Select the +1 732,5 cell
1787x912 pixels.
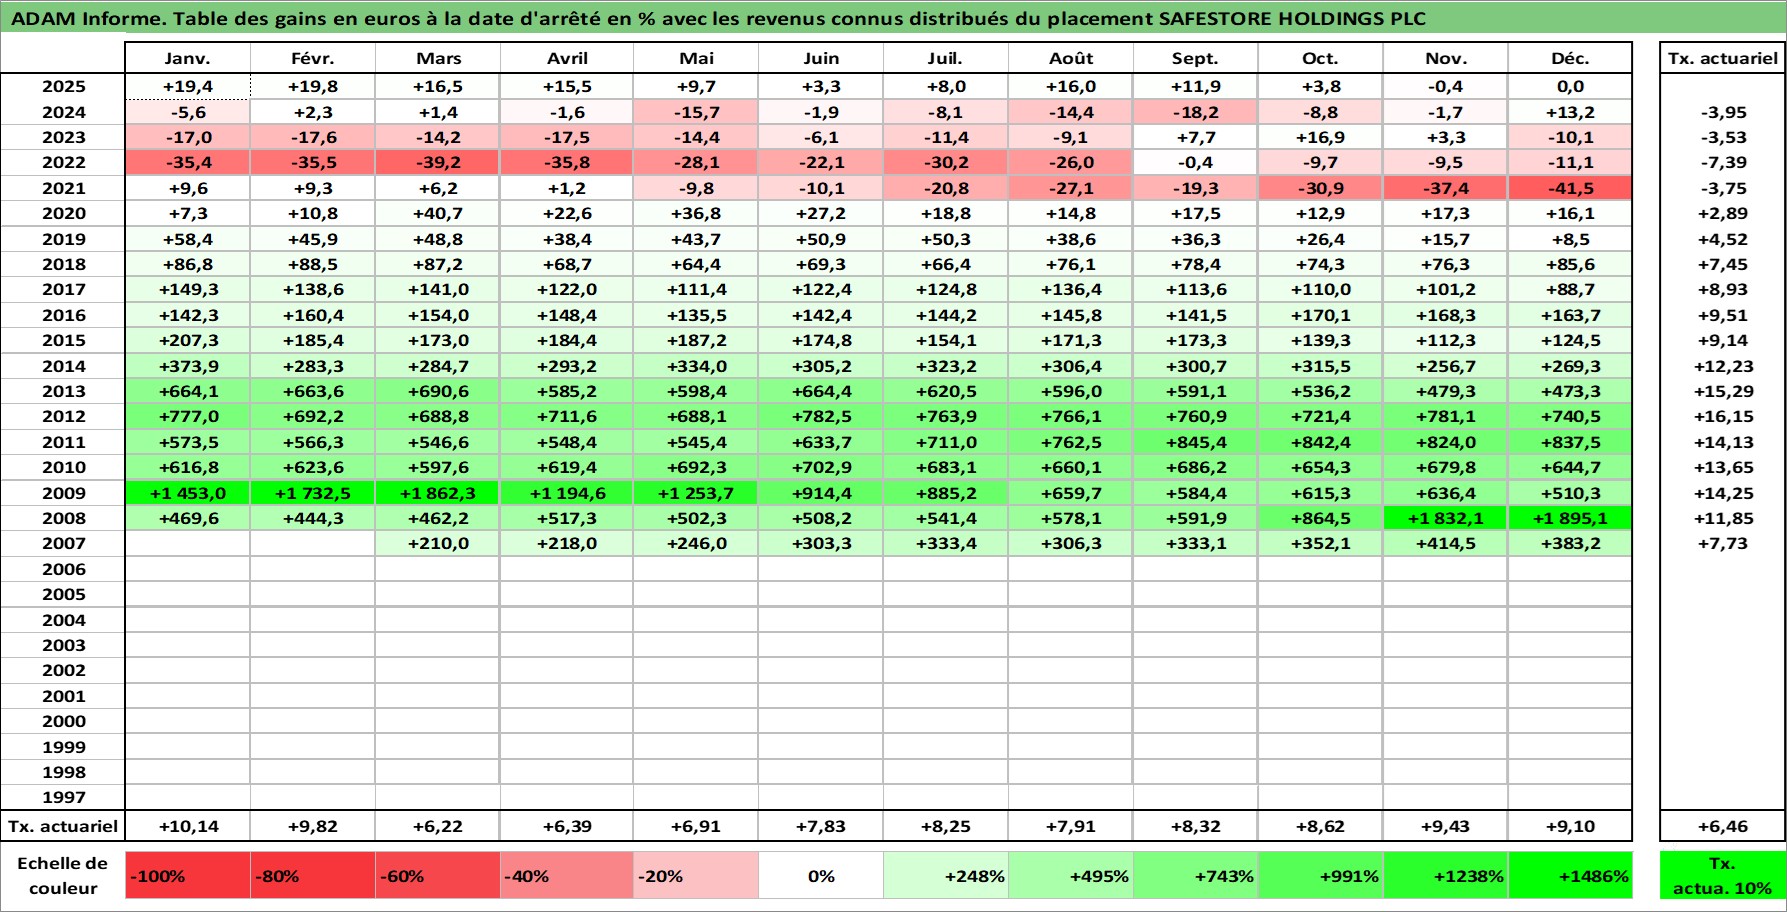coord(312,493)
